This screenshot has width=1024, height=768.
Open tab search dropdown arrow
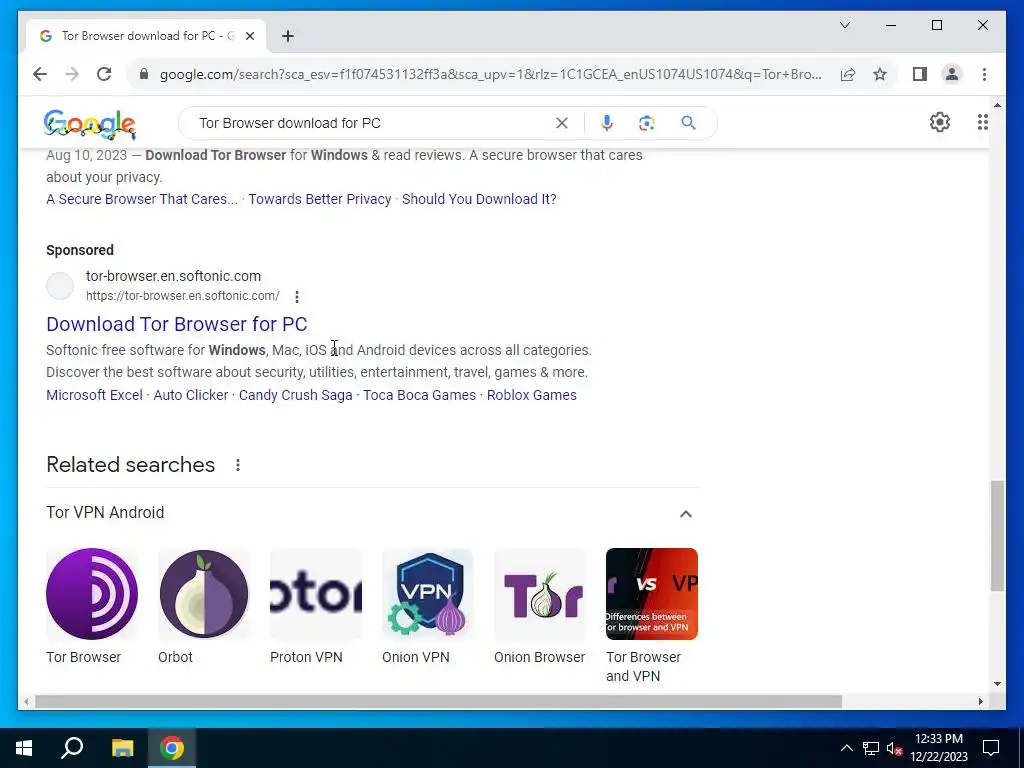tap(845, 25)
